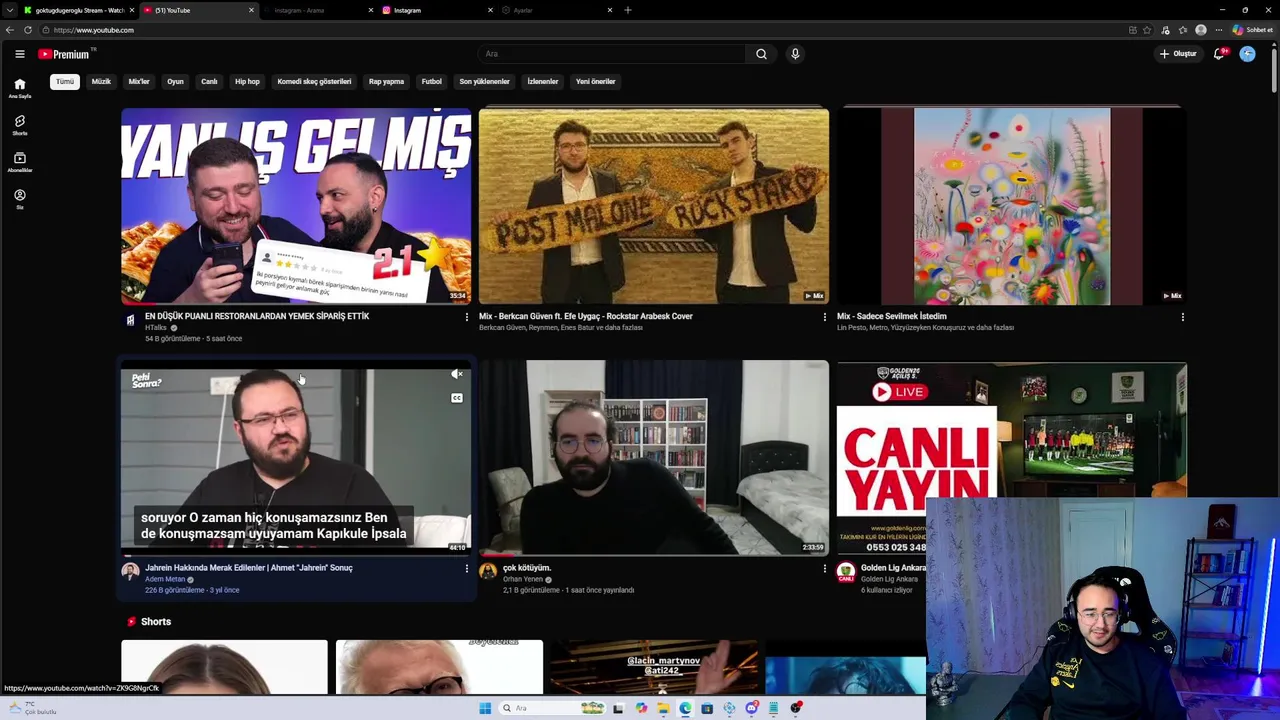Expand the browser tab list chevron
The width and height of the screenshot is (1280, 720).
(9, 10)
